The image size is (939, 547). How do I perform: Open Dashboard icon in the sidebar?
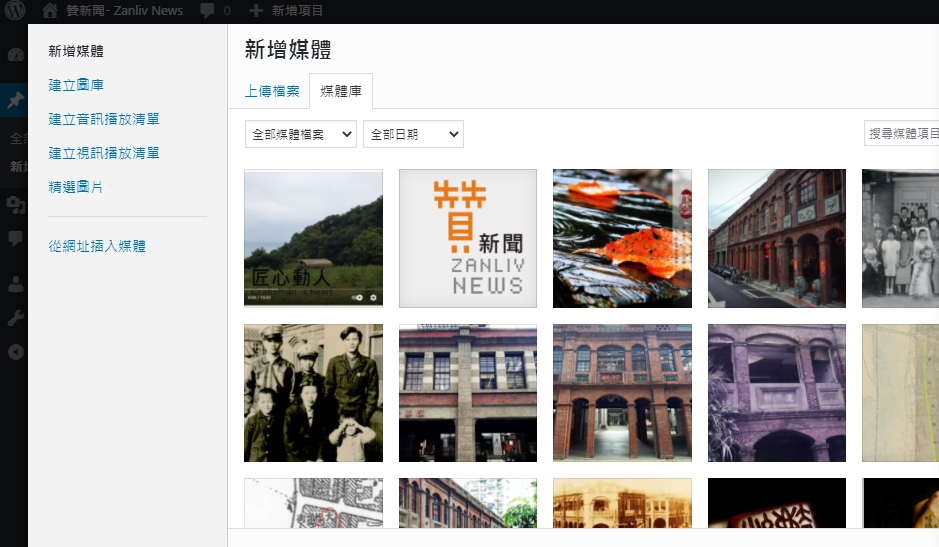pyautogui.click(x=16, y=55)
